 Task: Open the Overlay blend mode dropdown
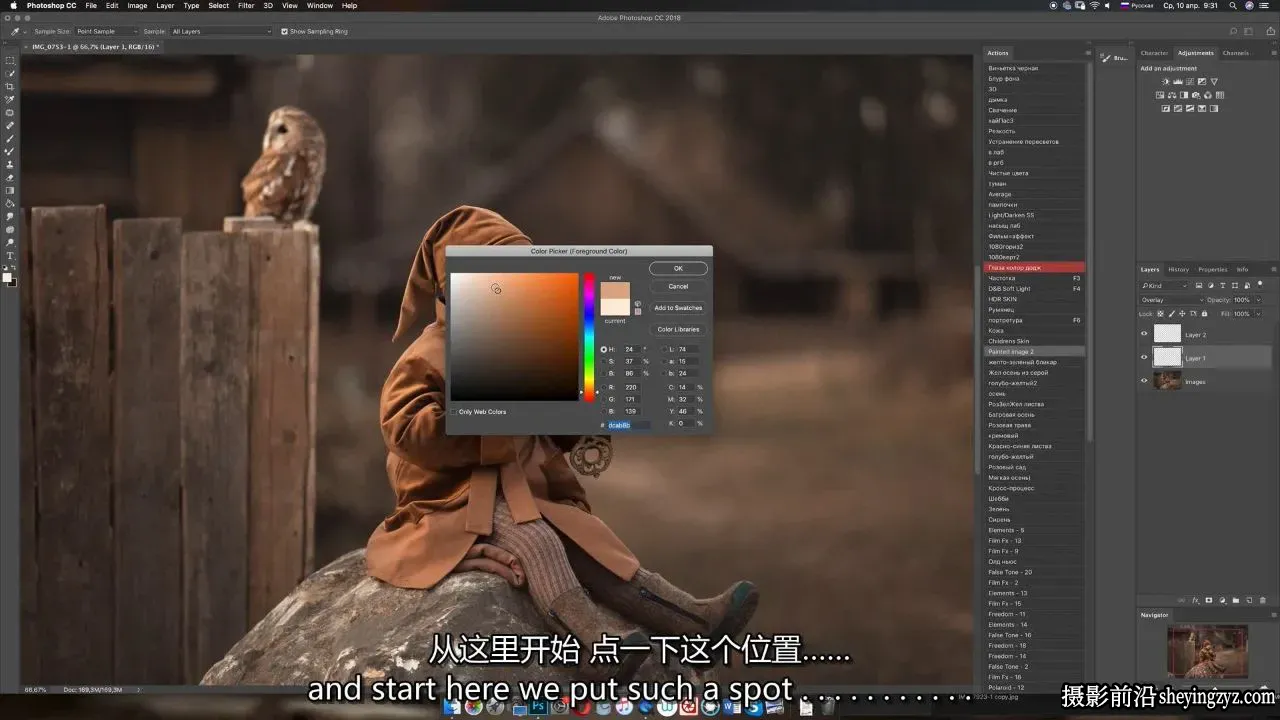click(x=1172, y=300)
